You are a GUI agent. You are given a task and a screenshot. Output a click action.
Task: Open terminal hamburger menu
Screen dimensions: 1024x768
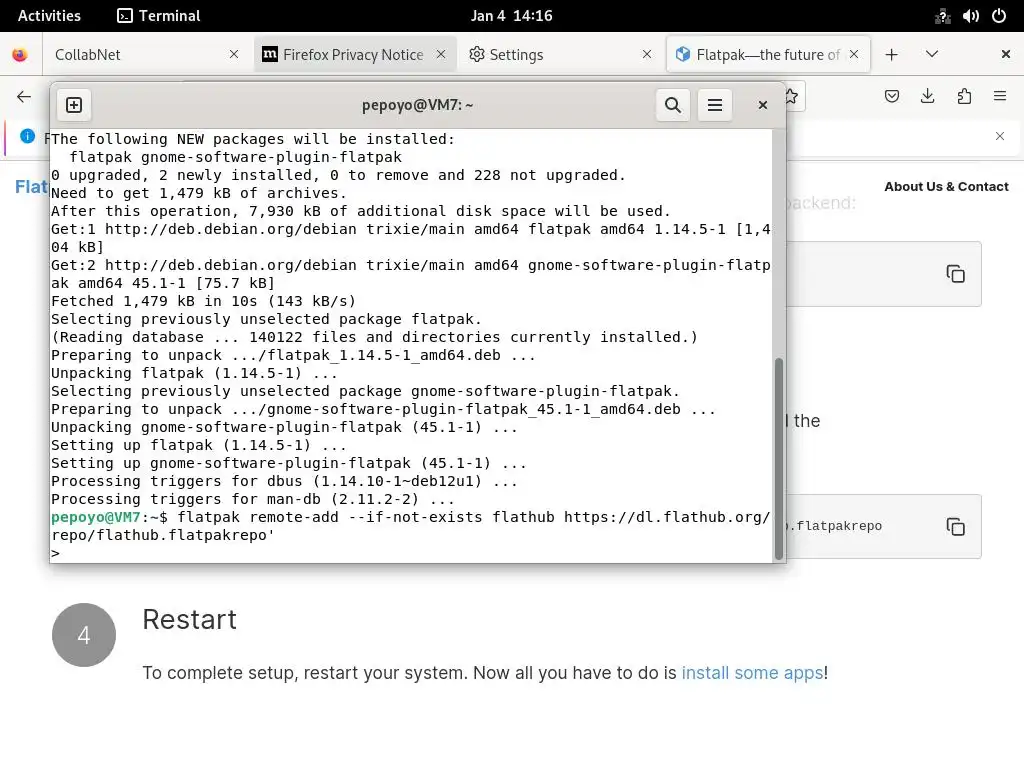point(715,105)
